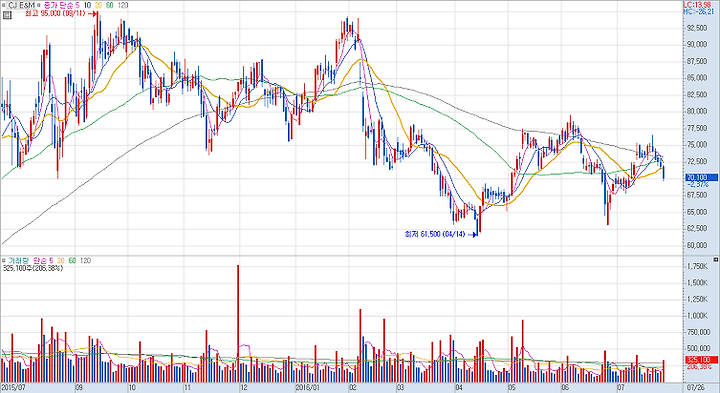Click the small square left of CJ E&M
The width and height of the screenshot is (720, 393).
pos(4,6)
